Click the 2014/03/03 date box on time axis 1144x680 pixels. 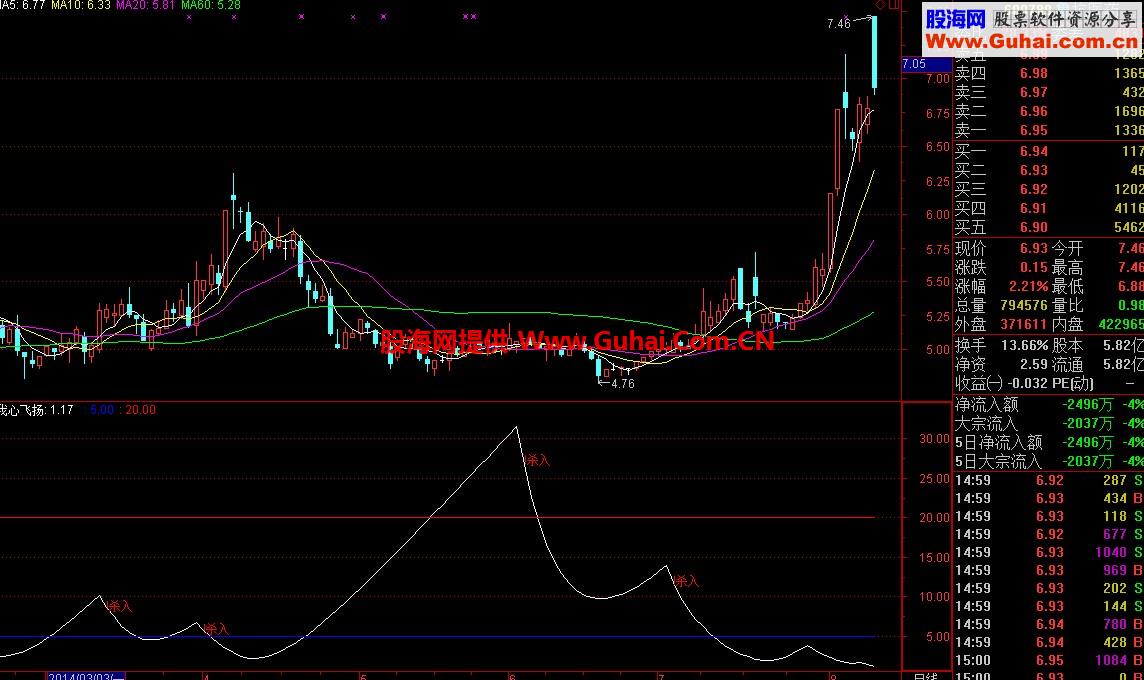(x=85, y=676)
